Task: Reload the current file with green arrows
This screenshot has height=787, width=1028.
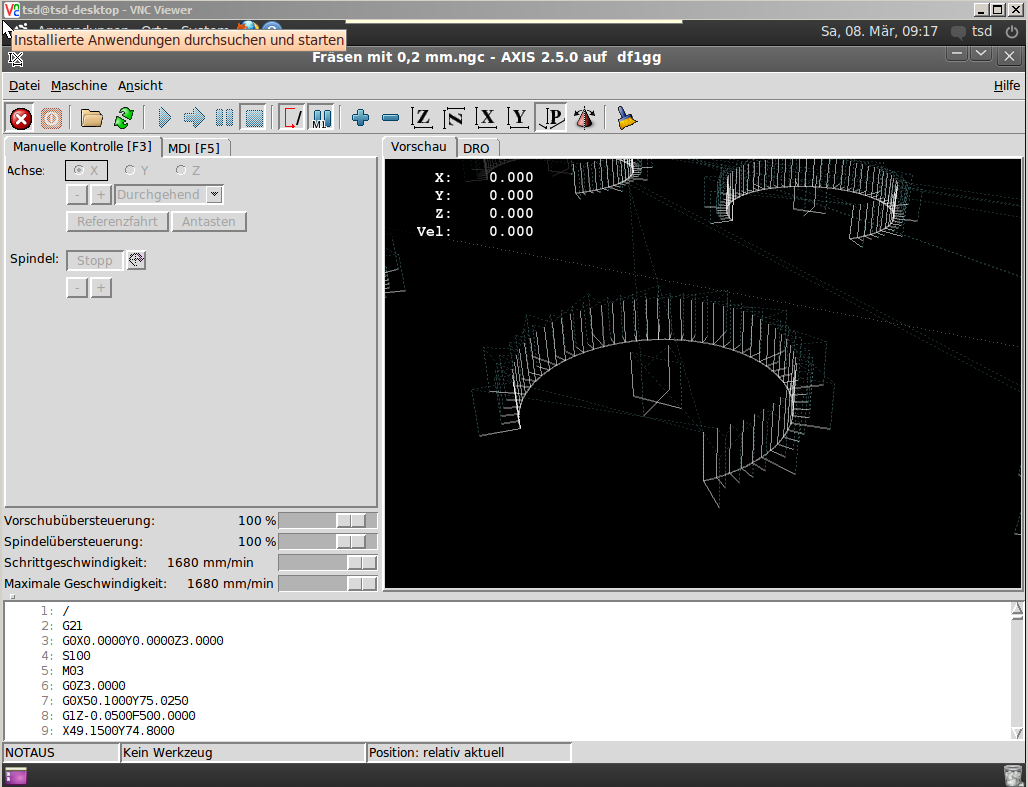Action: pyautogui.click(x=124, y=119)
